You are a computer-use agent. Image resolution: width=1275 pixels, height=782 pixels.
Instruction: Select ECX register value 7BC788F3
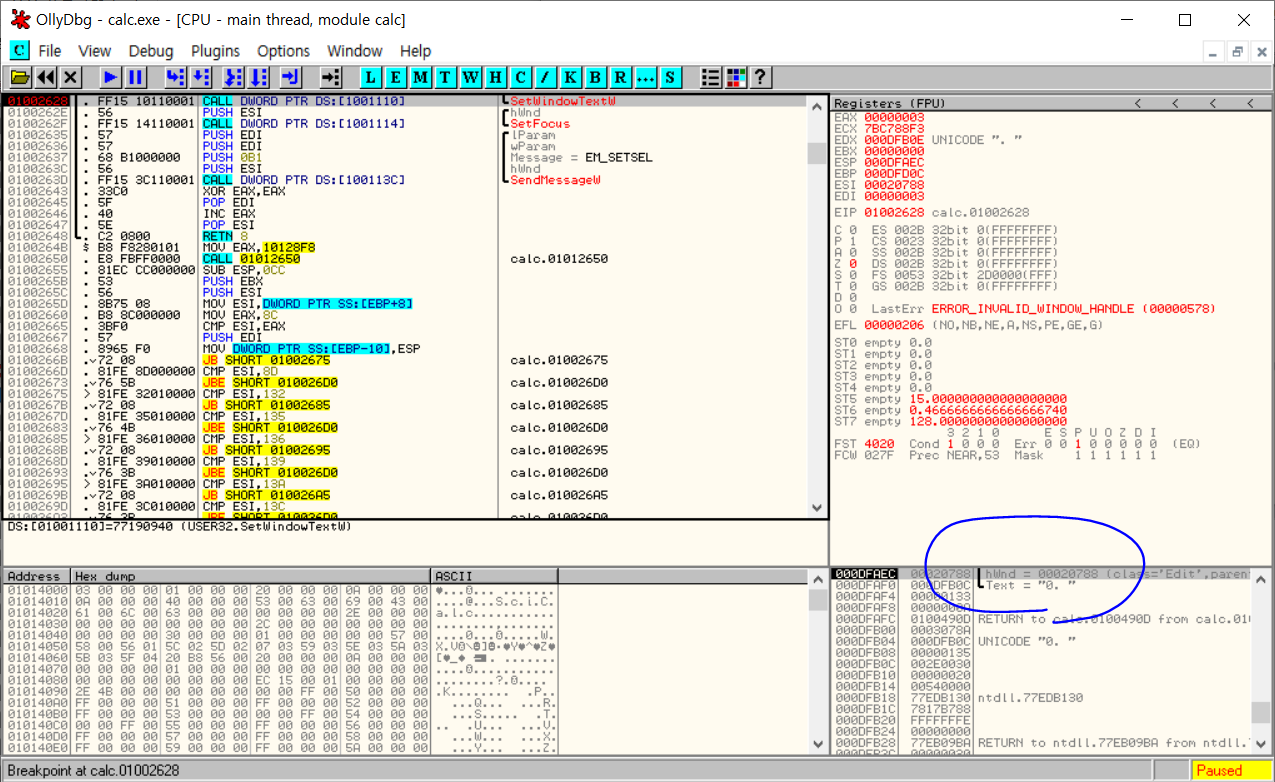point(895,129)
